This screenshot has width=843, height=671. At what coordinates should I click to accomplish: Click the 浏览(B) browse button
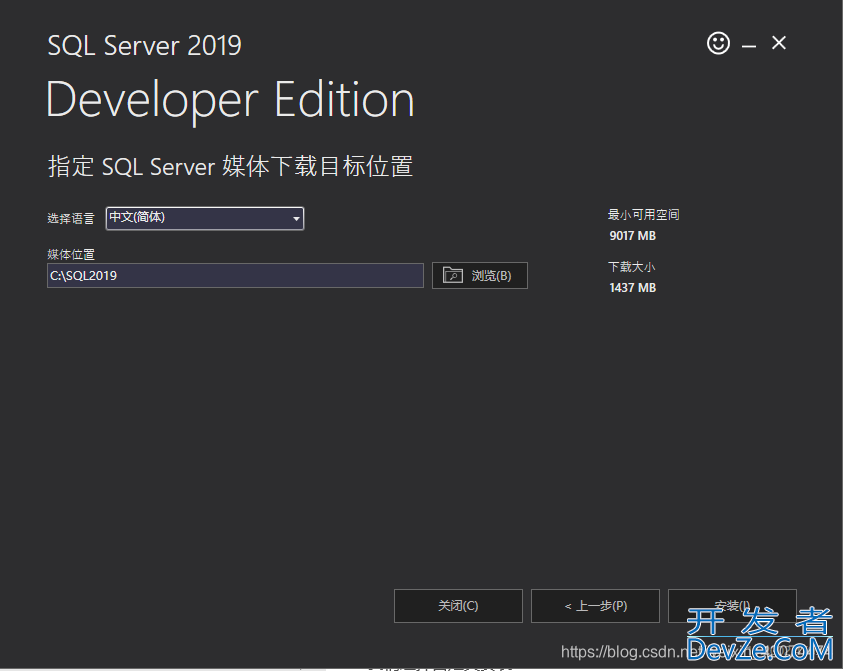click(480, 275)
